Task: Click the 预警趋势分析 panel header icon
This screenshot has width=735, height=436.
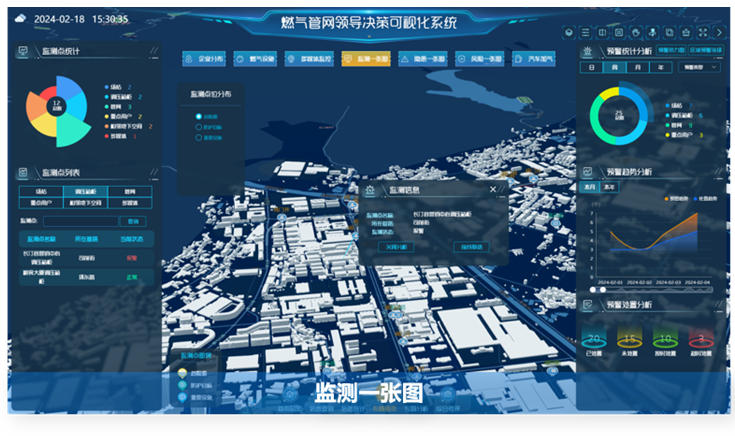Action: tap(587, 172)
